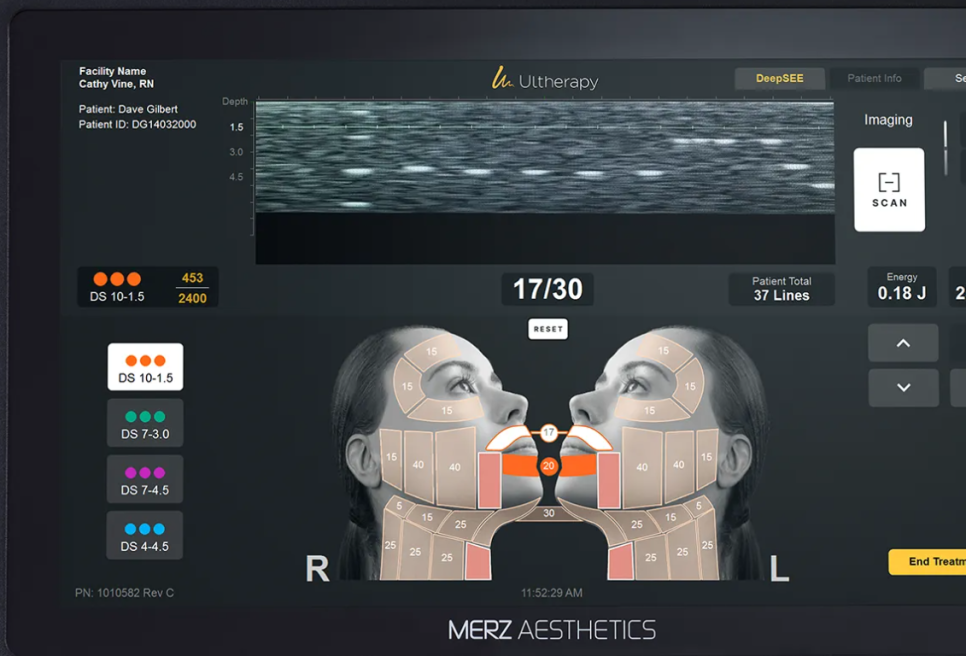Select the R face cheek region labeled 15
The image size is (966, 656).
[x=391, y=457]
